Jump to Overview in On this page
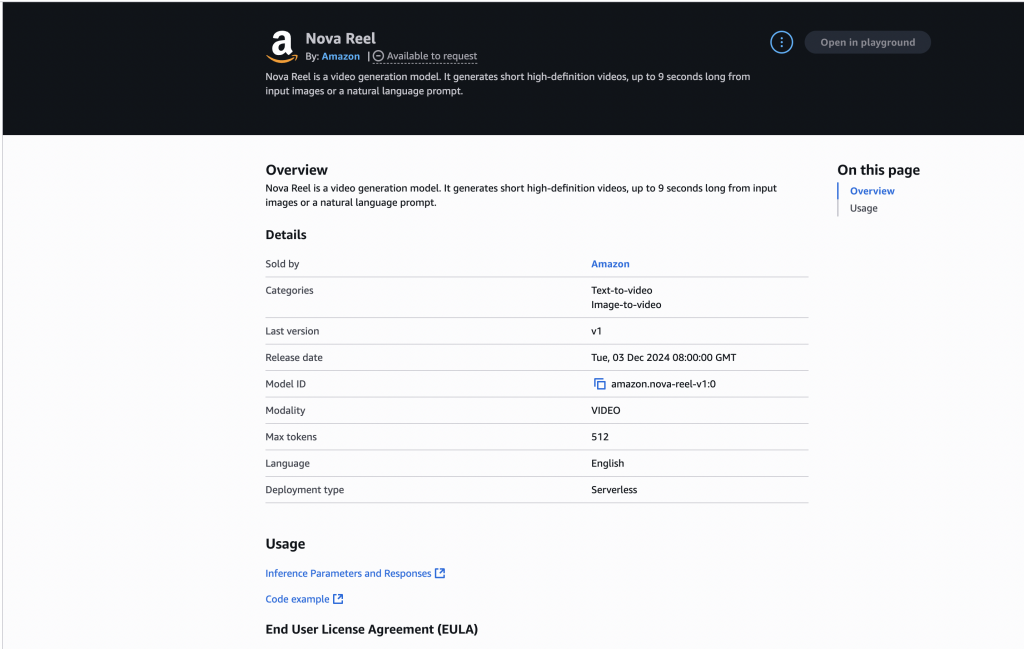Viewport: 1024px width, 649px height. click(x=872, y=191)
